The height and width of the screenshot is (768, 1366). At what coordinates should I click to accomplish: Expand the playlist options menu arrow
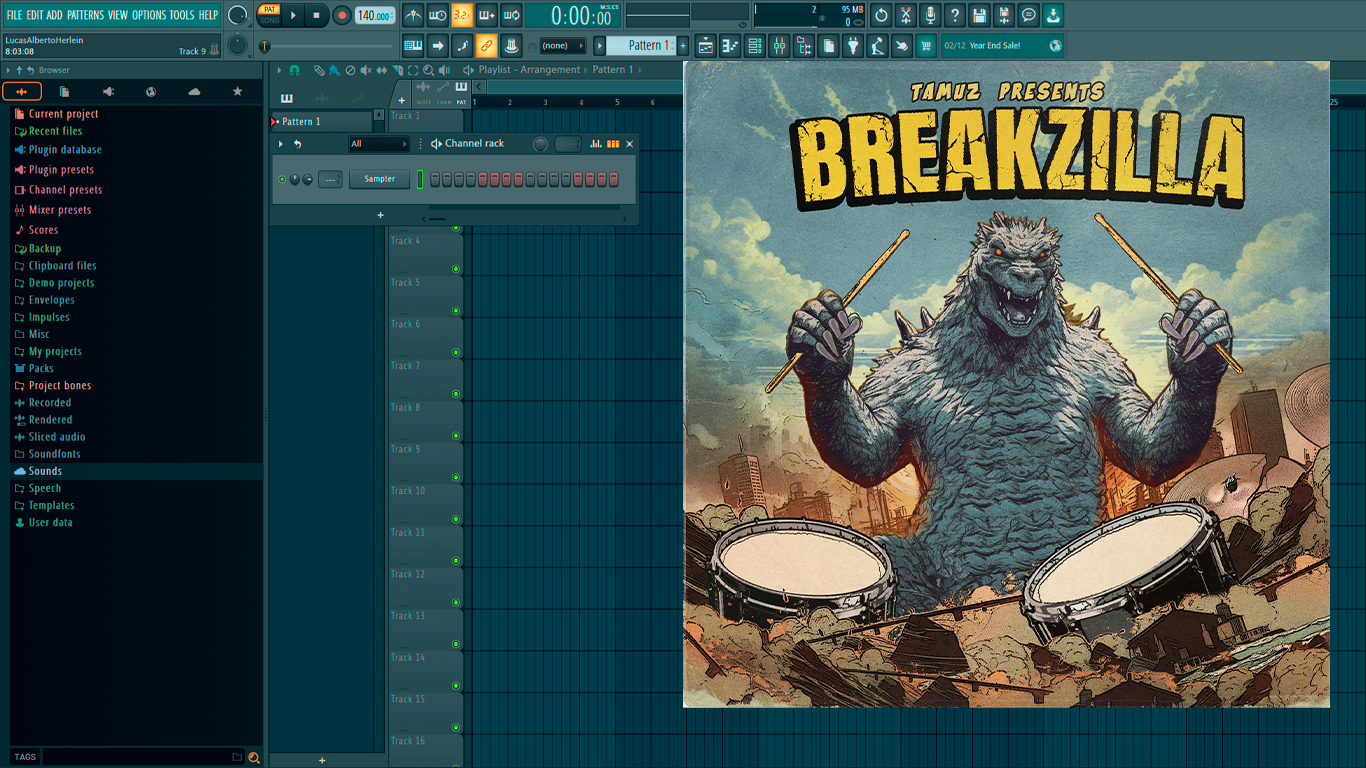point(279,70)
